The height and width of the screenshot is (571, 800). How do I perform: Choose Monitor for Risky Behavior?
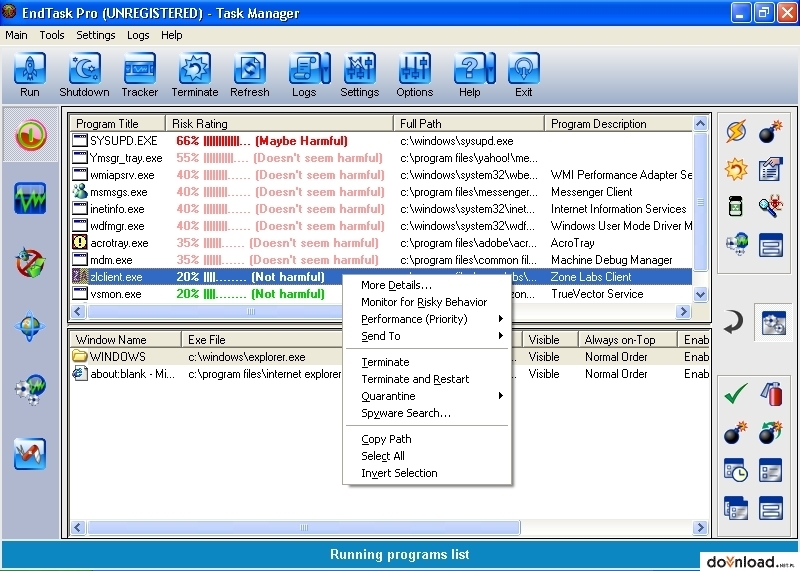[428, 302]
